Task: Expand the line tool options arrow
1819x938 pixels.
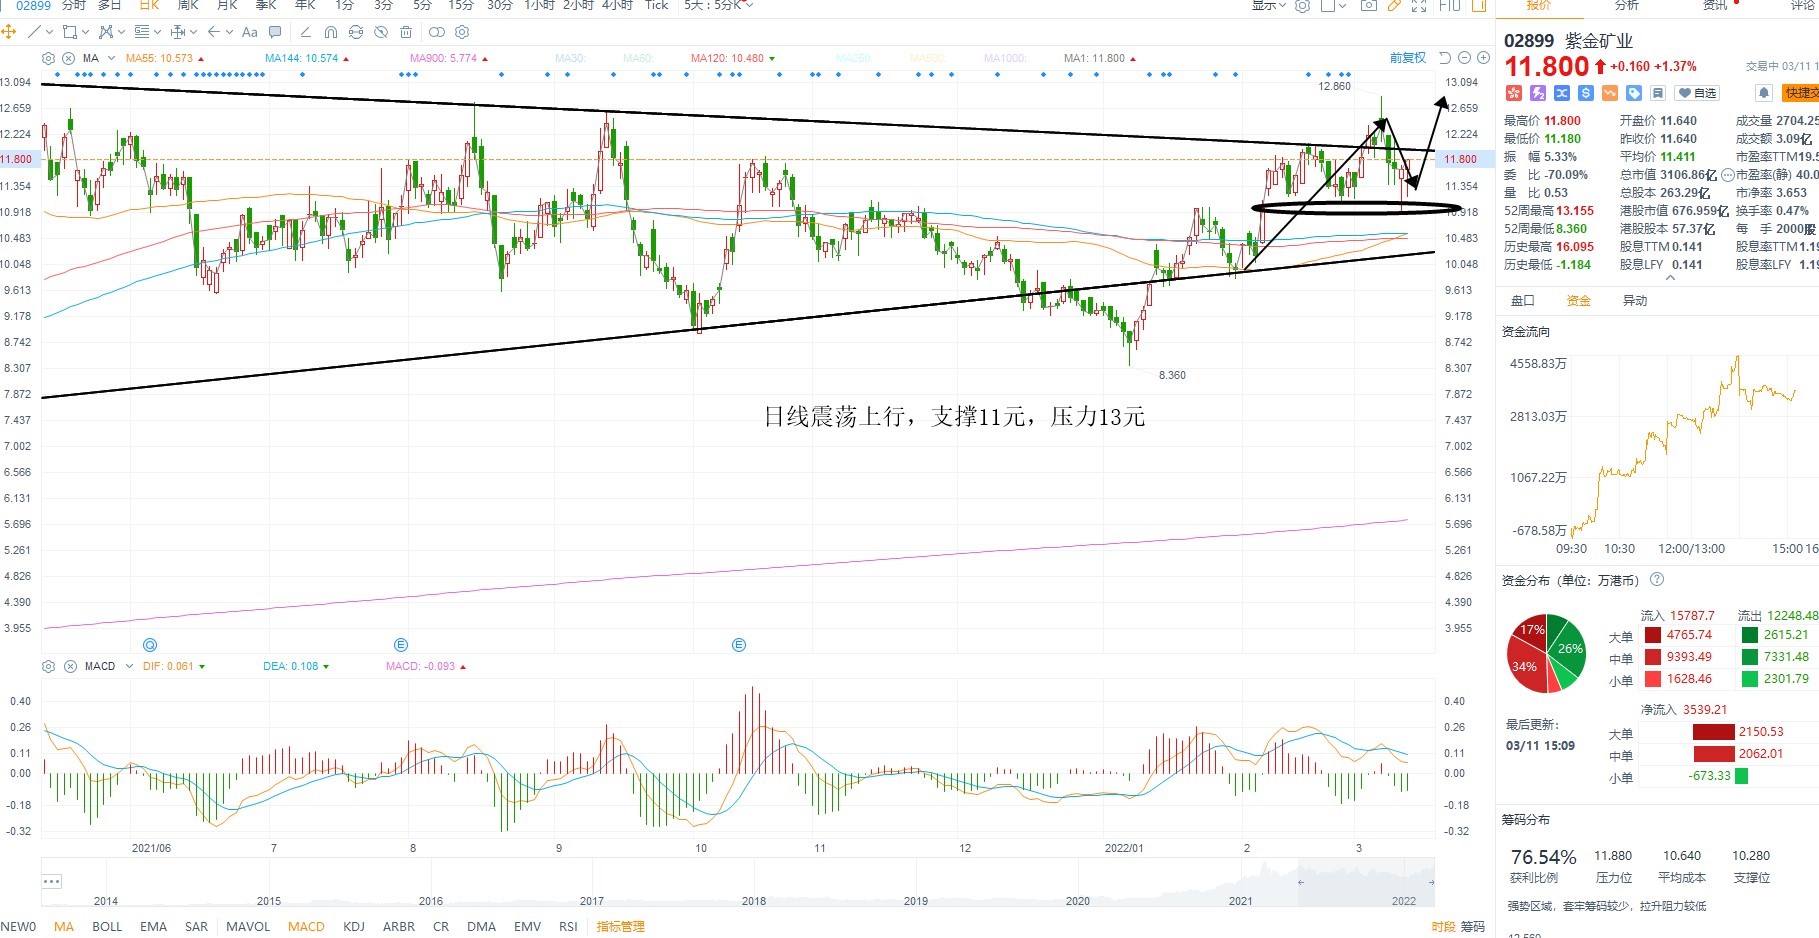Action: click(x=50, y=32)
